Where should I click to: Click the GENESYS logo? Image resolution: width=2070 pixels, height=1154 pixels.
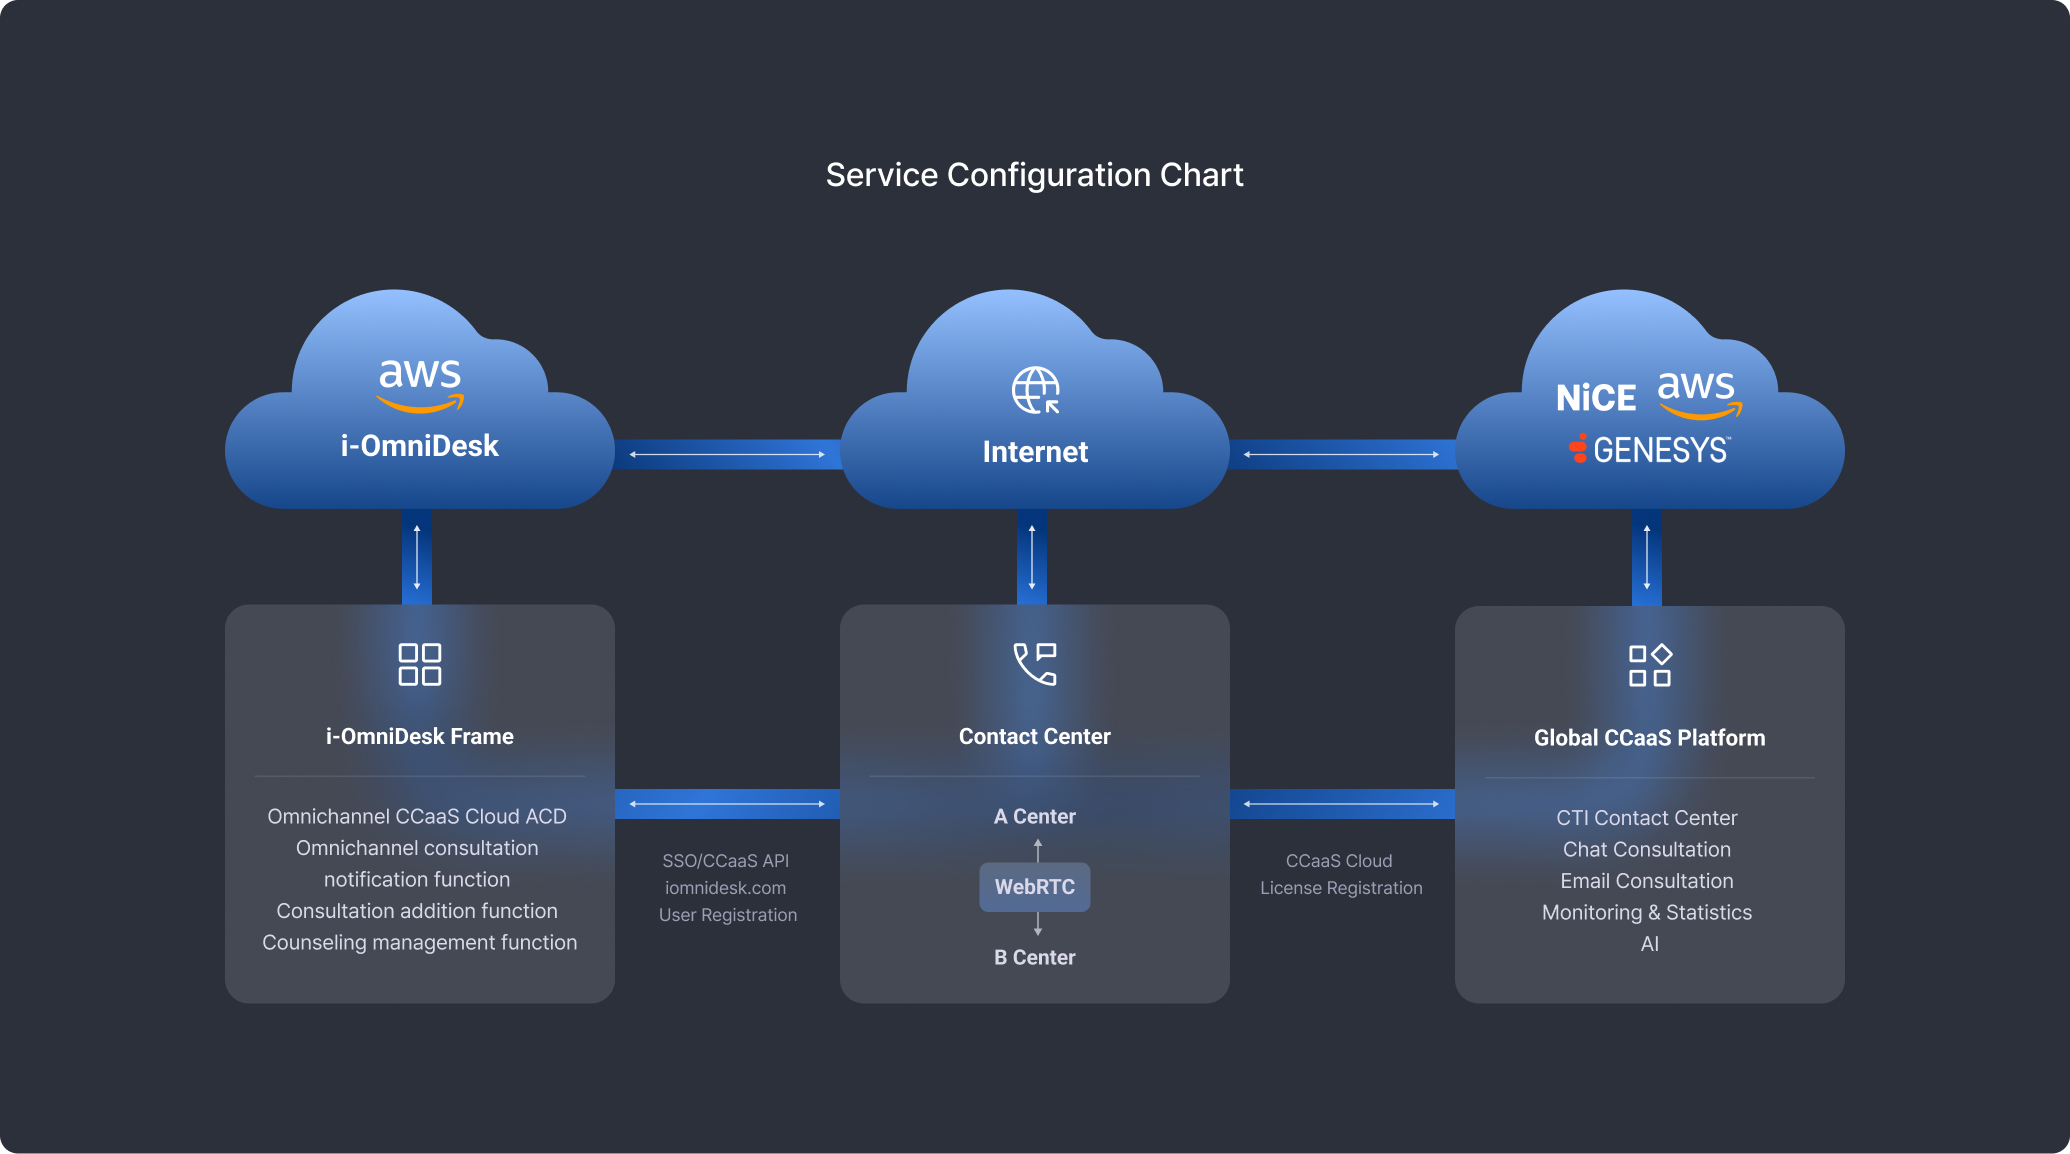pyautogui.click(x=1649, y=450)
